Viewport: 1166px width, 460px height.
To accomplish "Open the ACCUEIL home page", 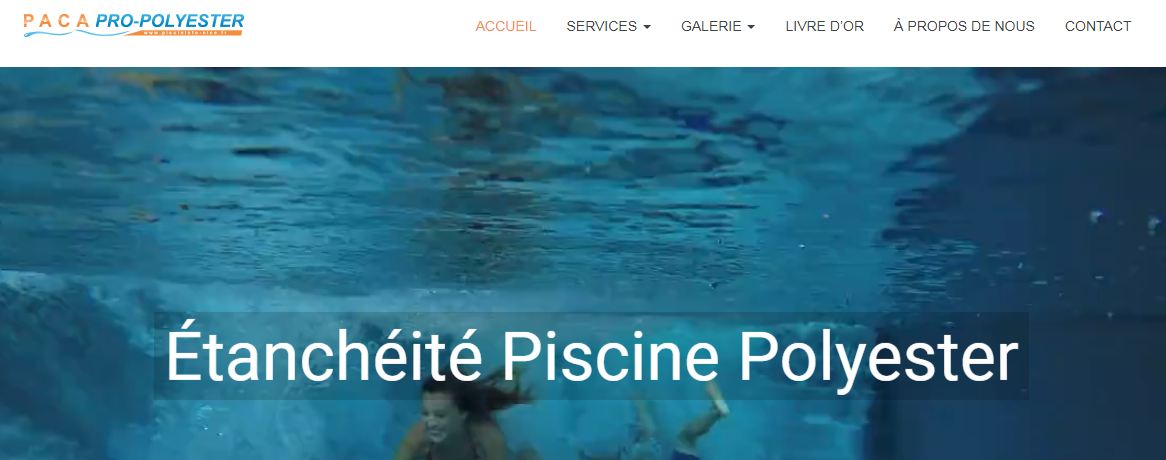I will 506,26.
